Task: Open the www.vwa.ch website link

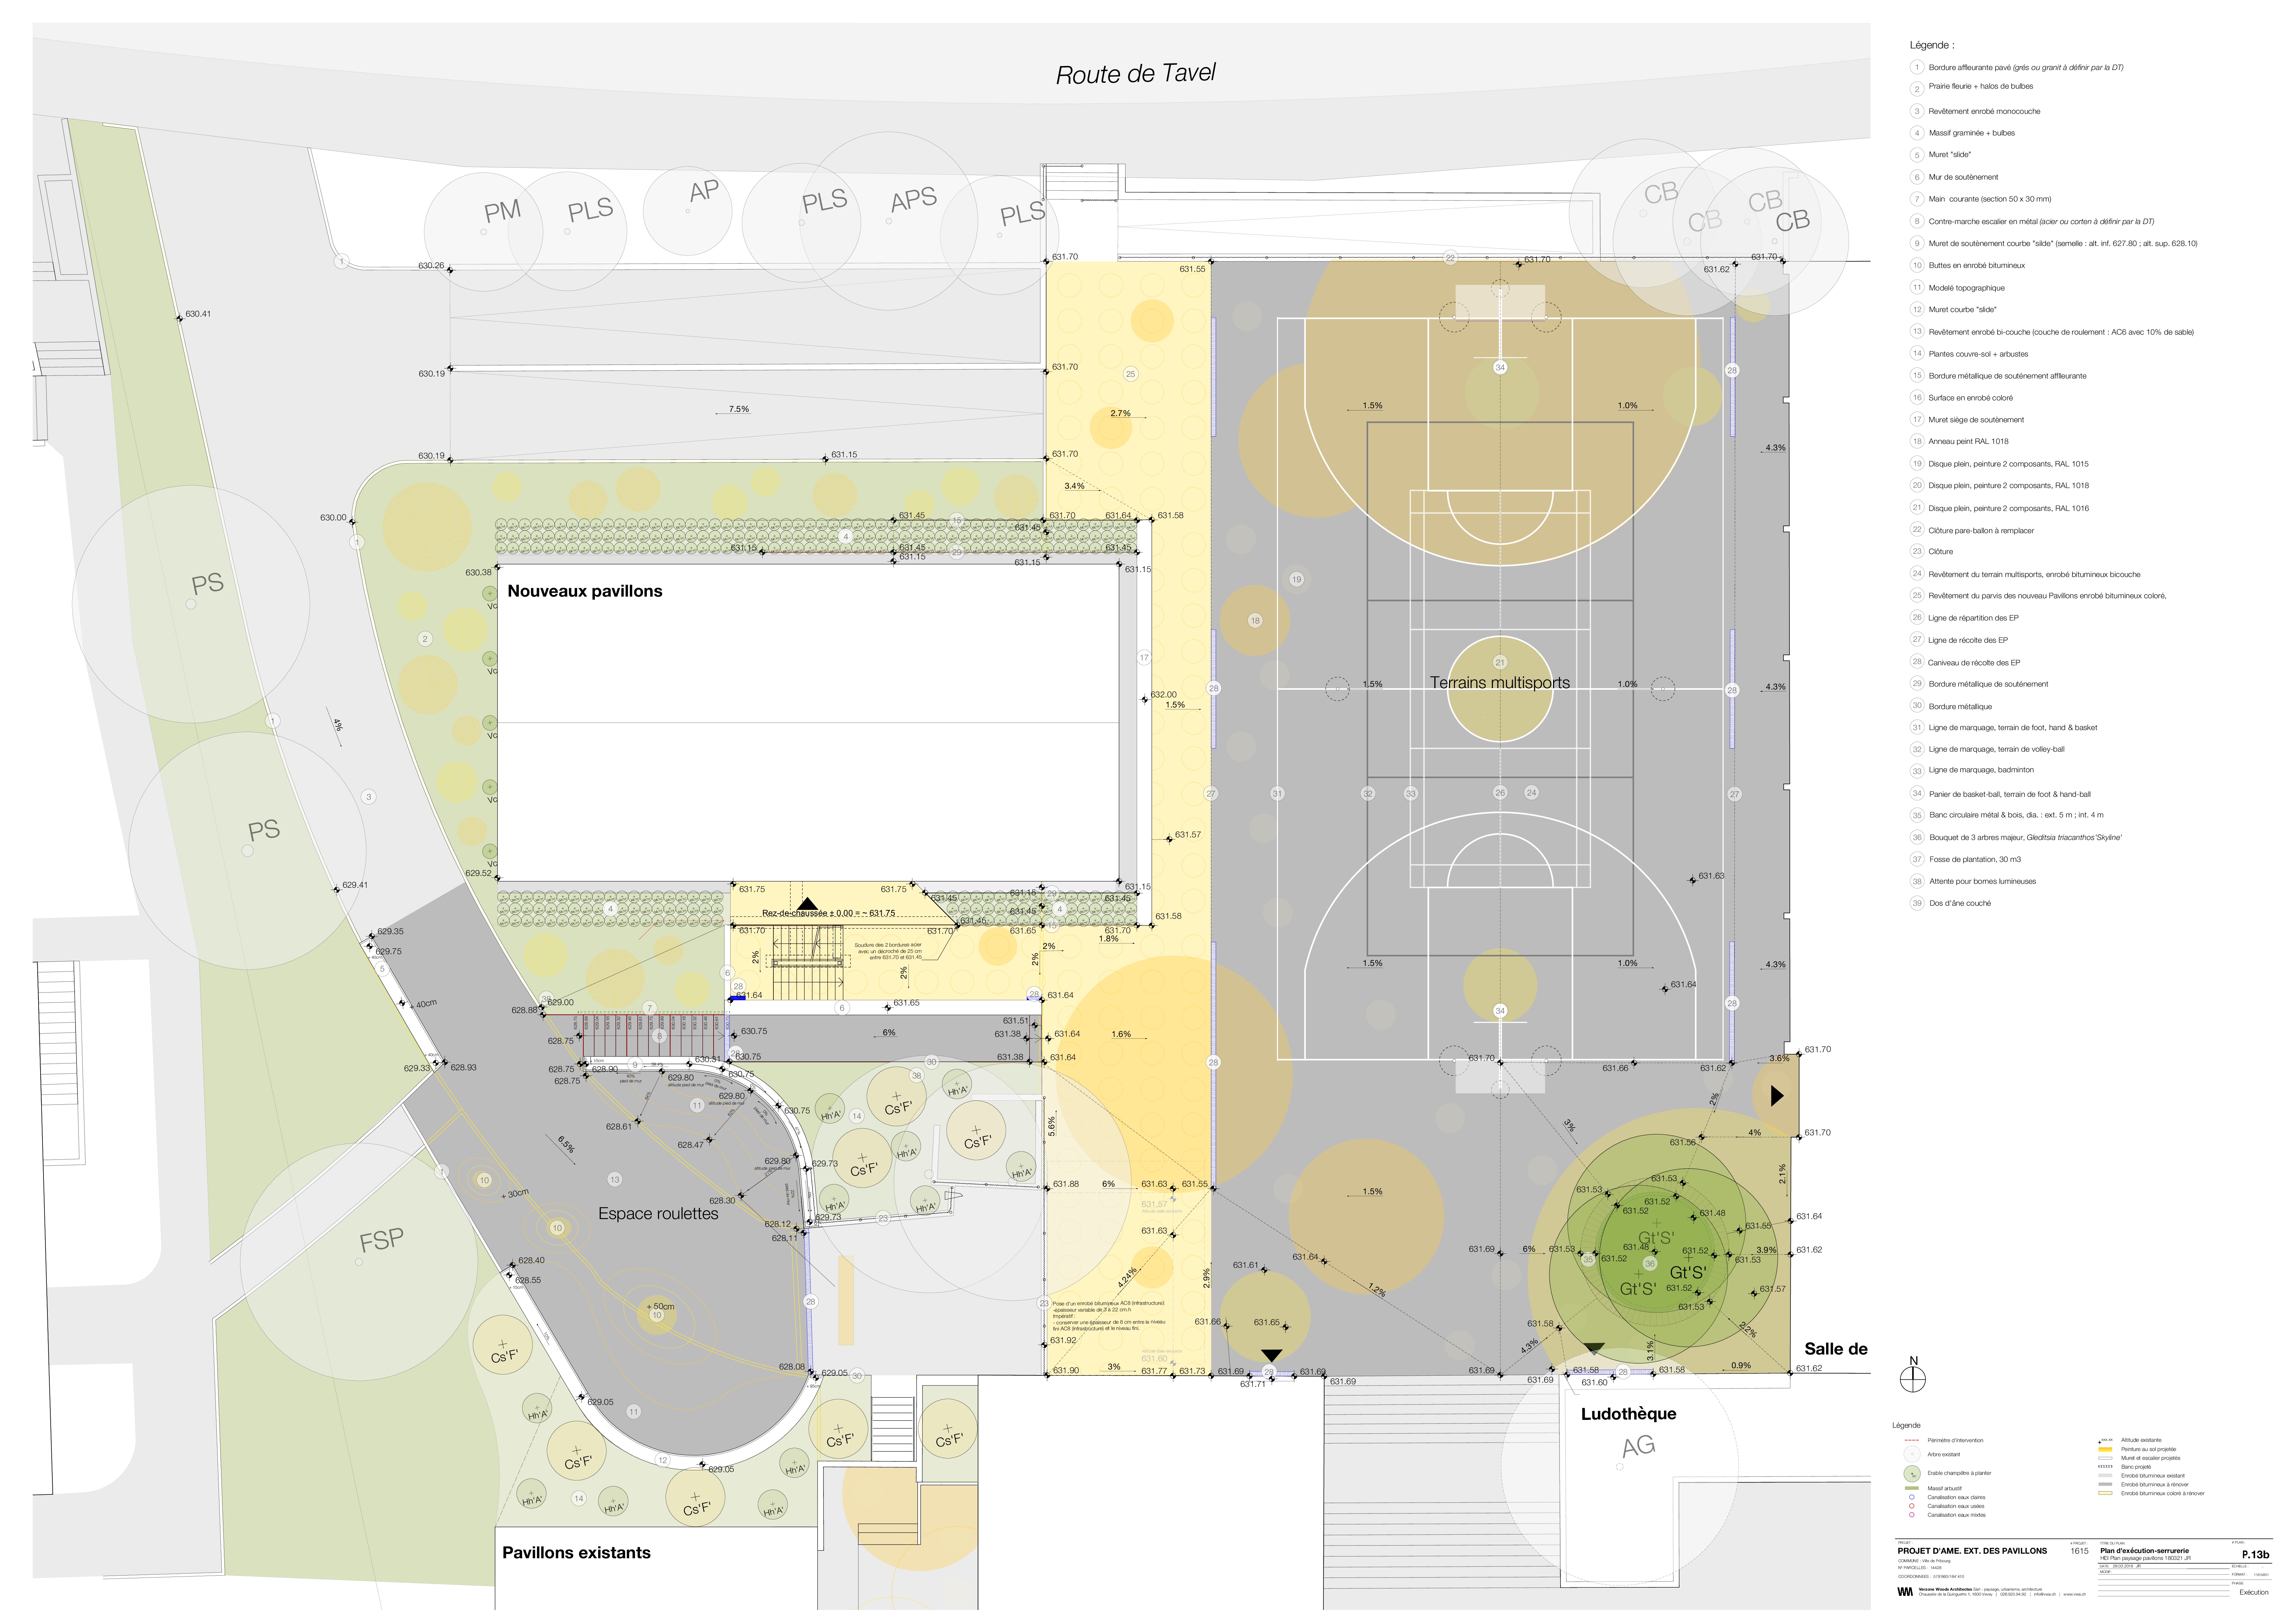Action: 2075,1594
